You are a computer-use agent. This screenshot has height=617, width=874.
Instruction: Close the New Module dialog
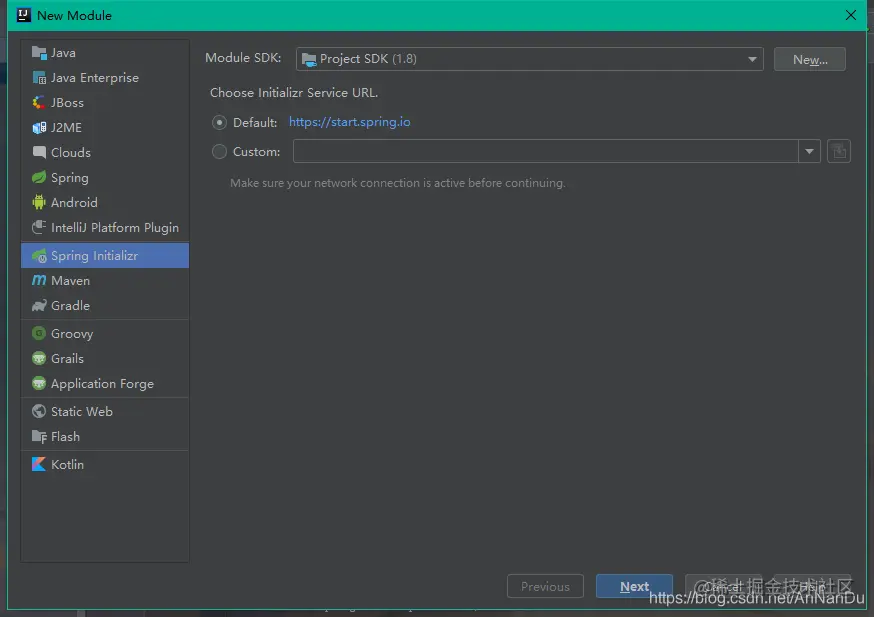851,15
